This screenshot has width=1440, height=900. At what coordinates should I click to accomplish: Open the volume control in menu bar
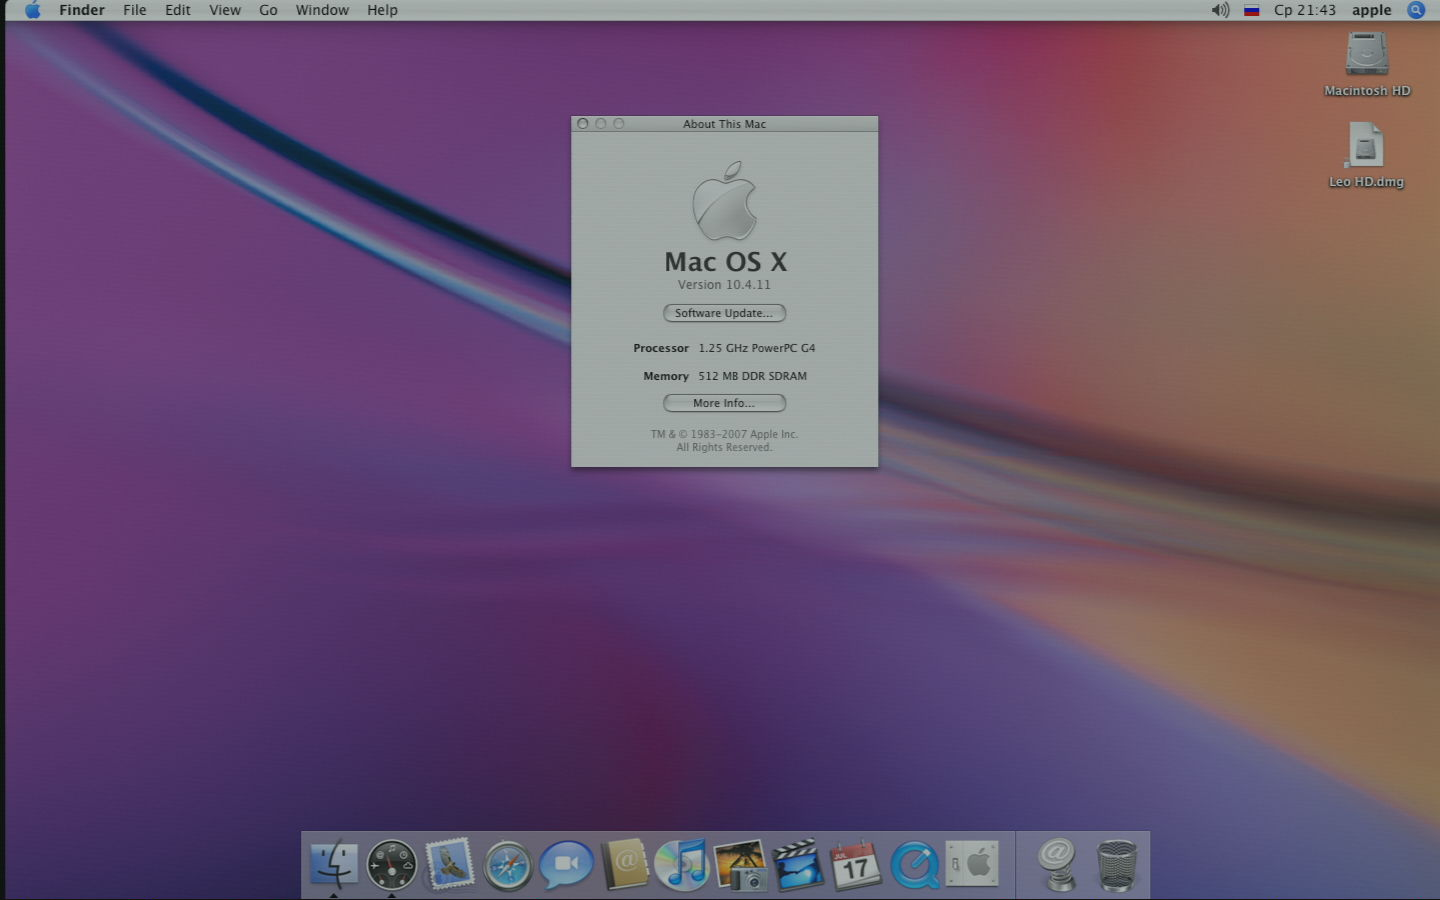coord(1220,10)
